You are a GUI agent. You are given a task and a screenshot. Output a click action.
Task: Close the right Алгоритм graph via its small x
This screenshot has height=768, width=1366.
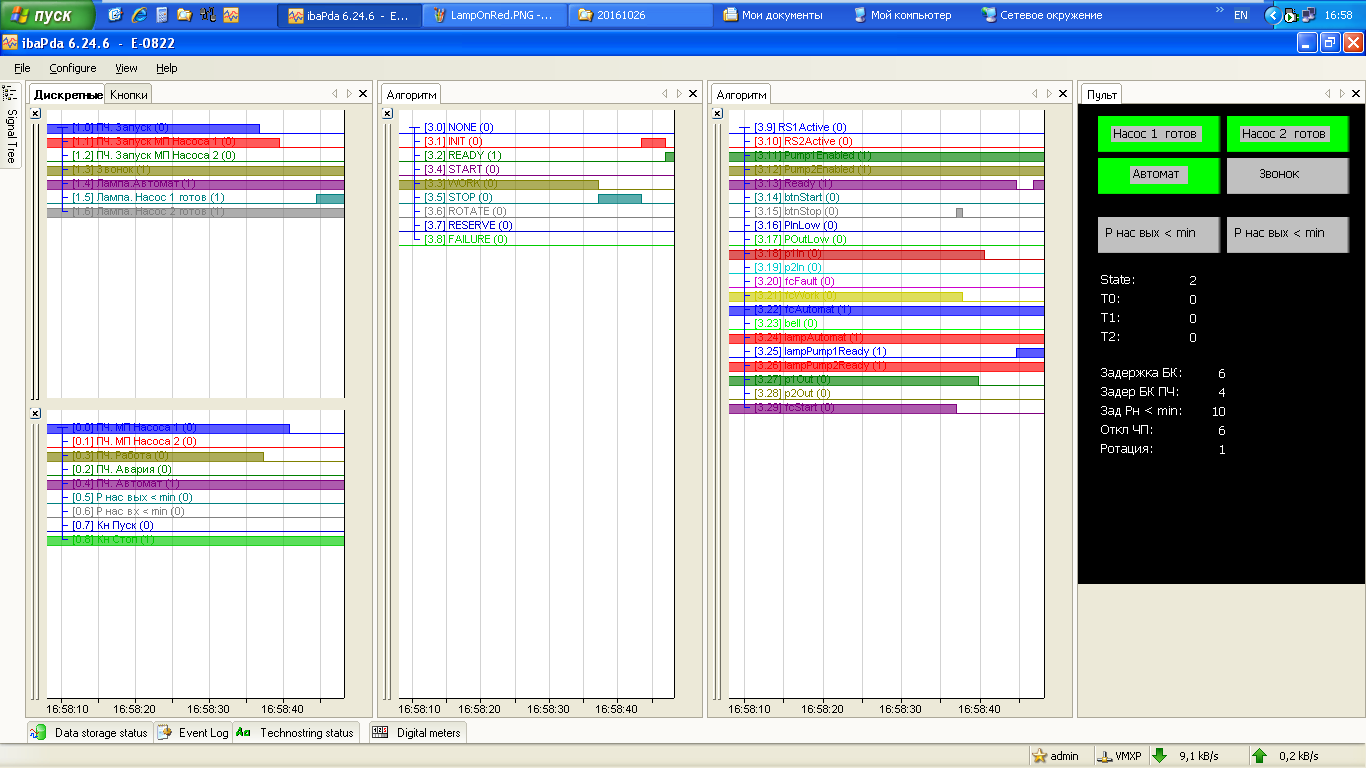tap(717, 113)
